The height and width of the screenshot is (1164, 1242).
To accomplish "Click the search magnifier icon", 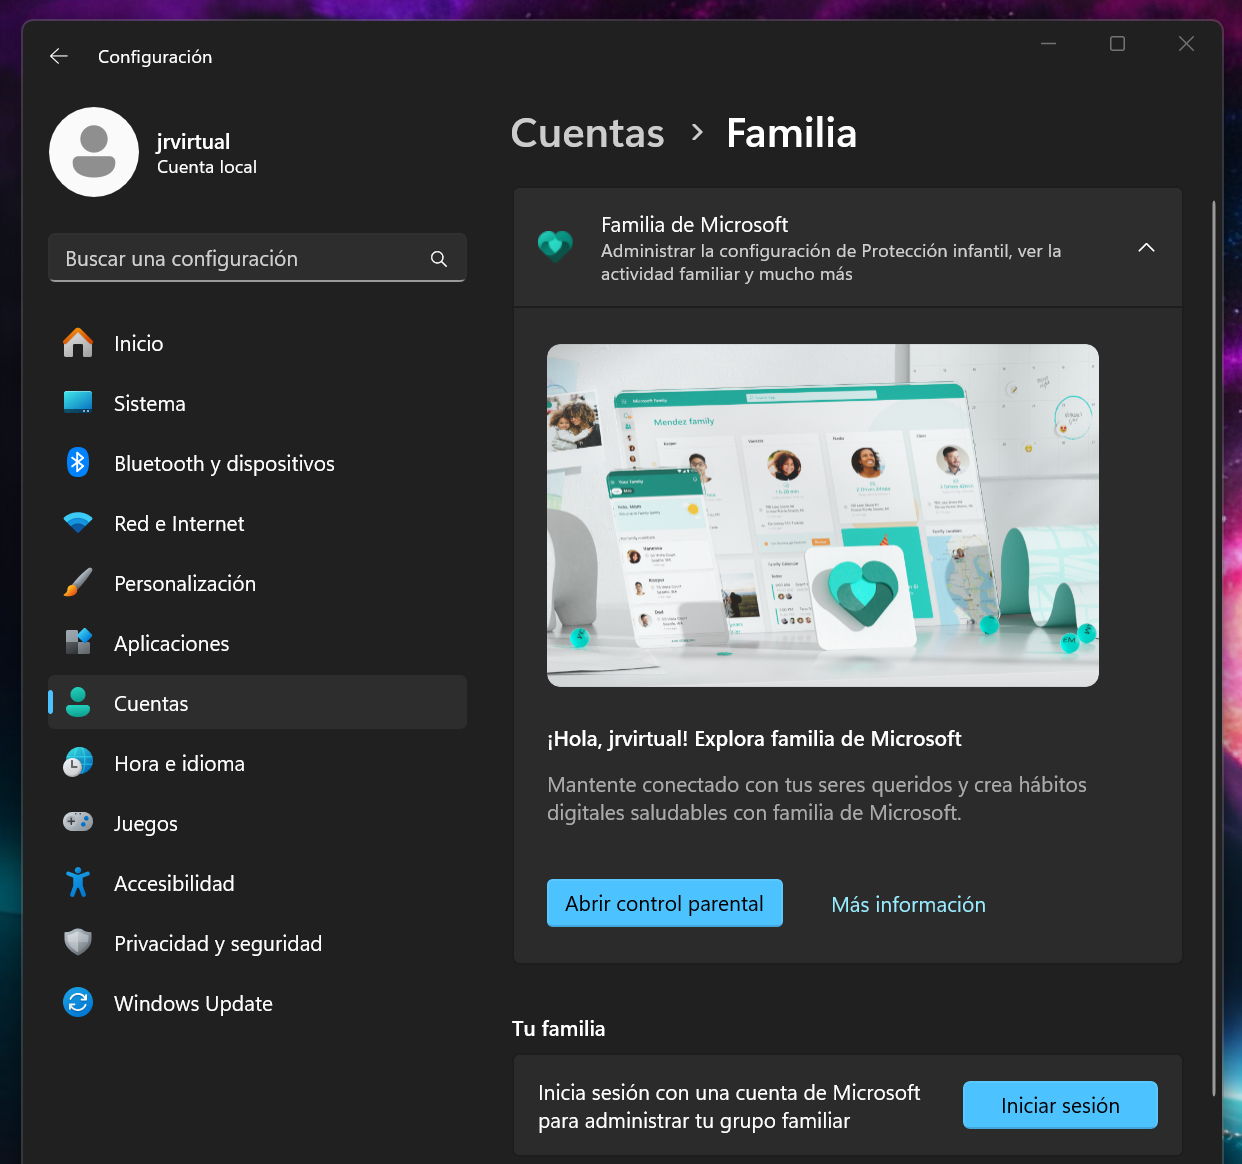I will 438,259.
